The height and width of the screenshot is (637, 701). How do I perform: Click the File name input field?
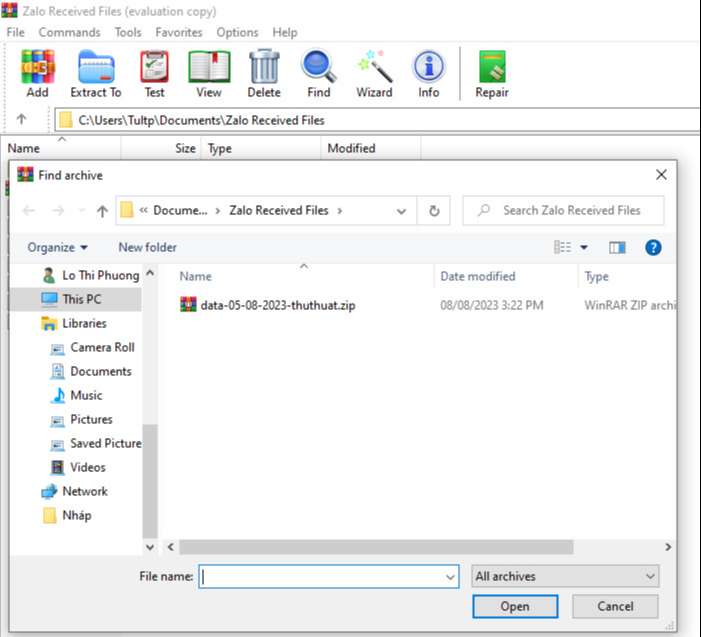tap(329, 577)
